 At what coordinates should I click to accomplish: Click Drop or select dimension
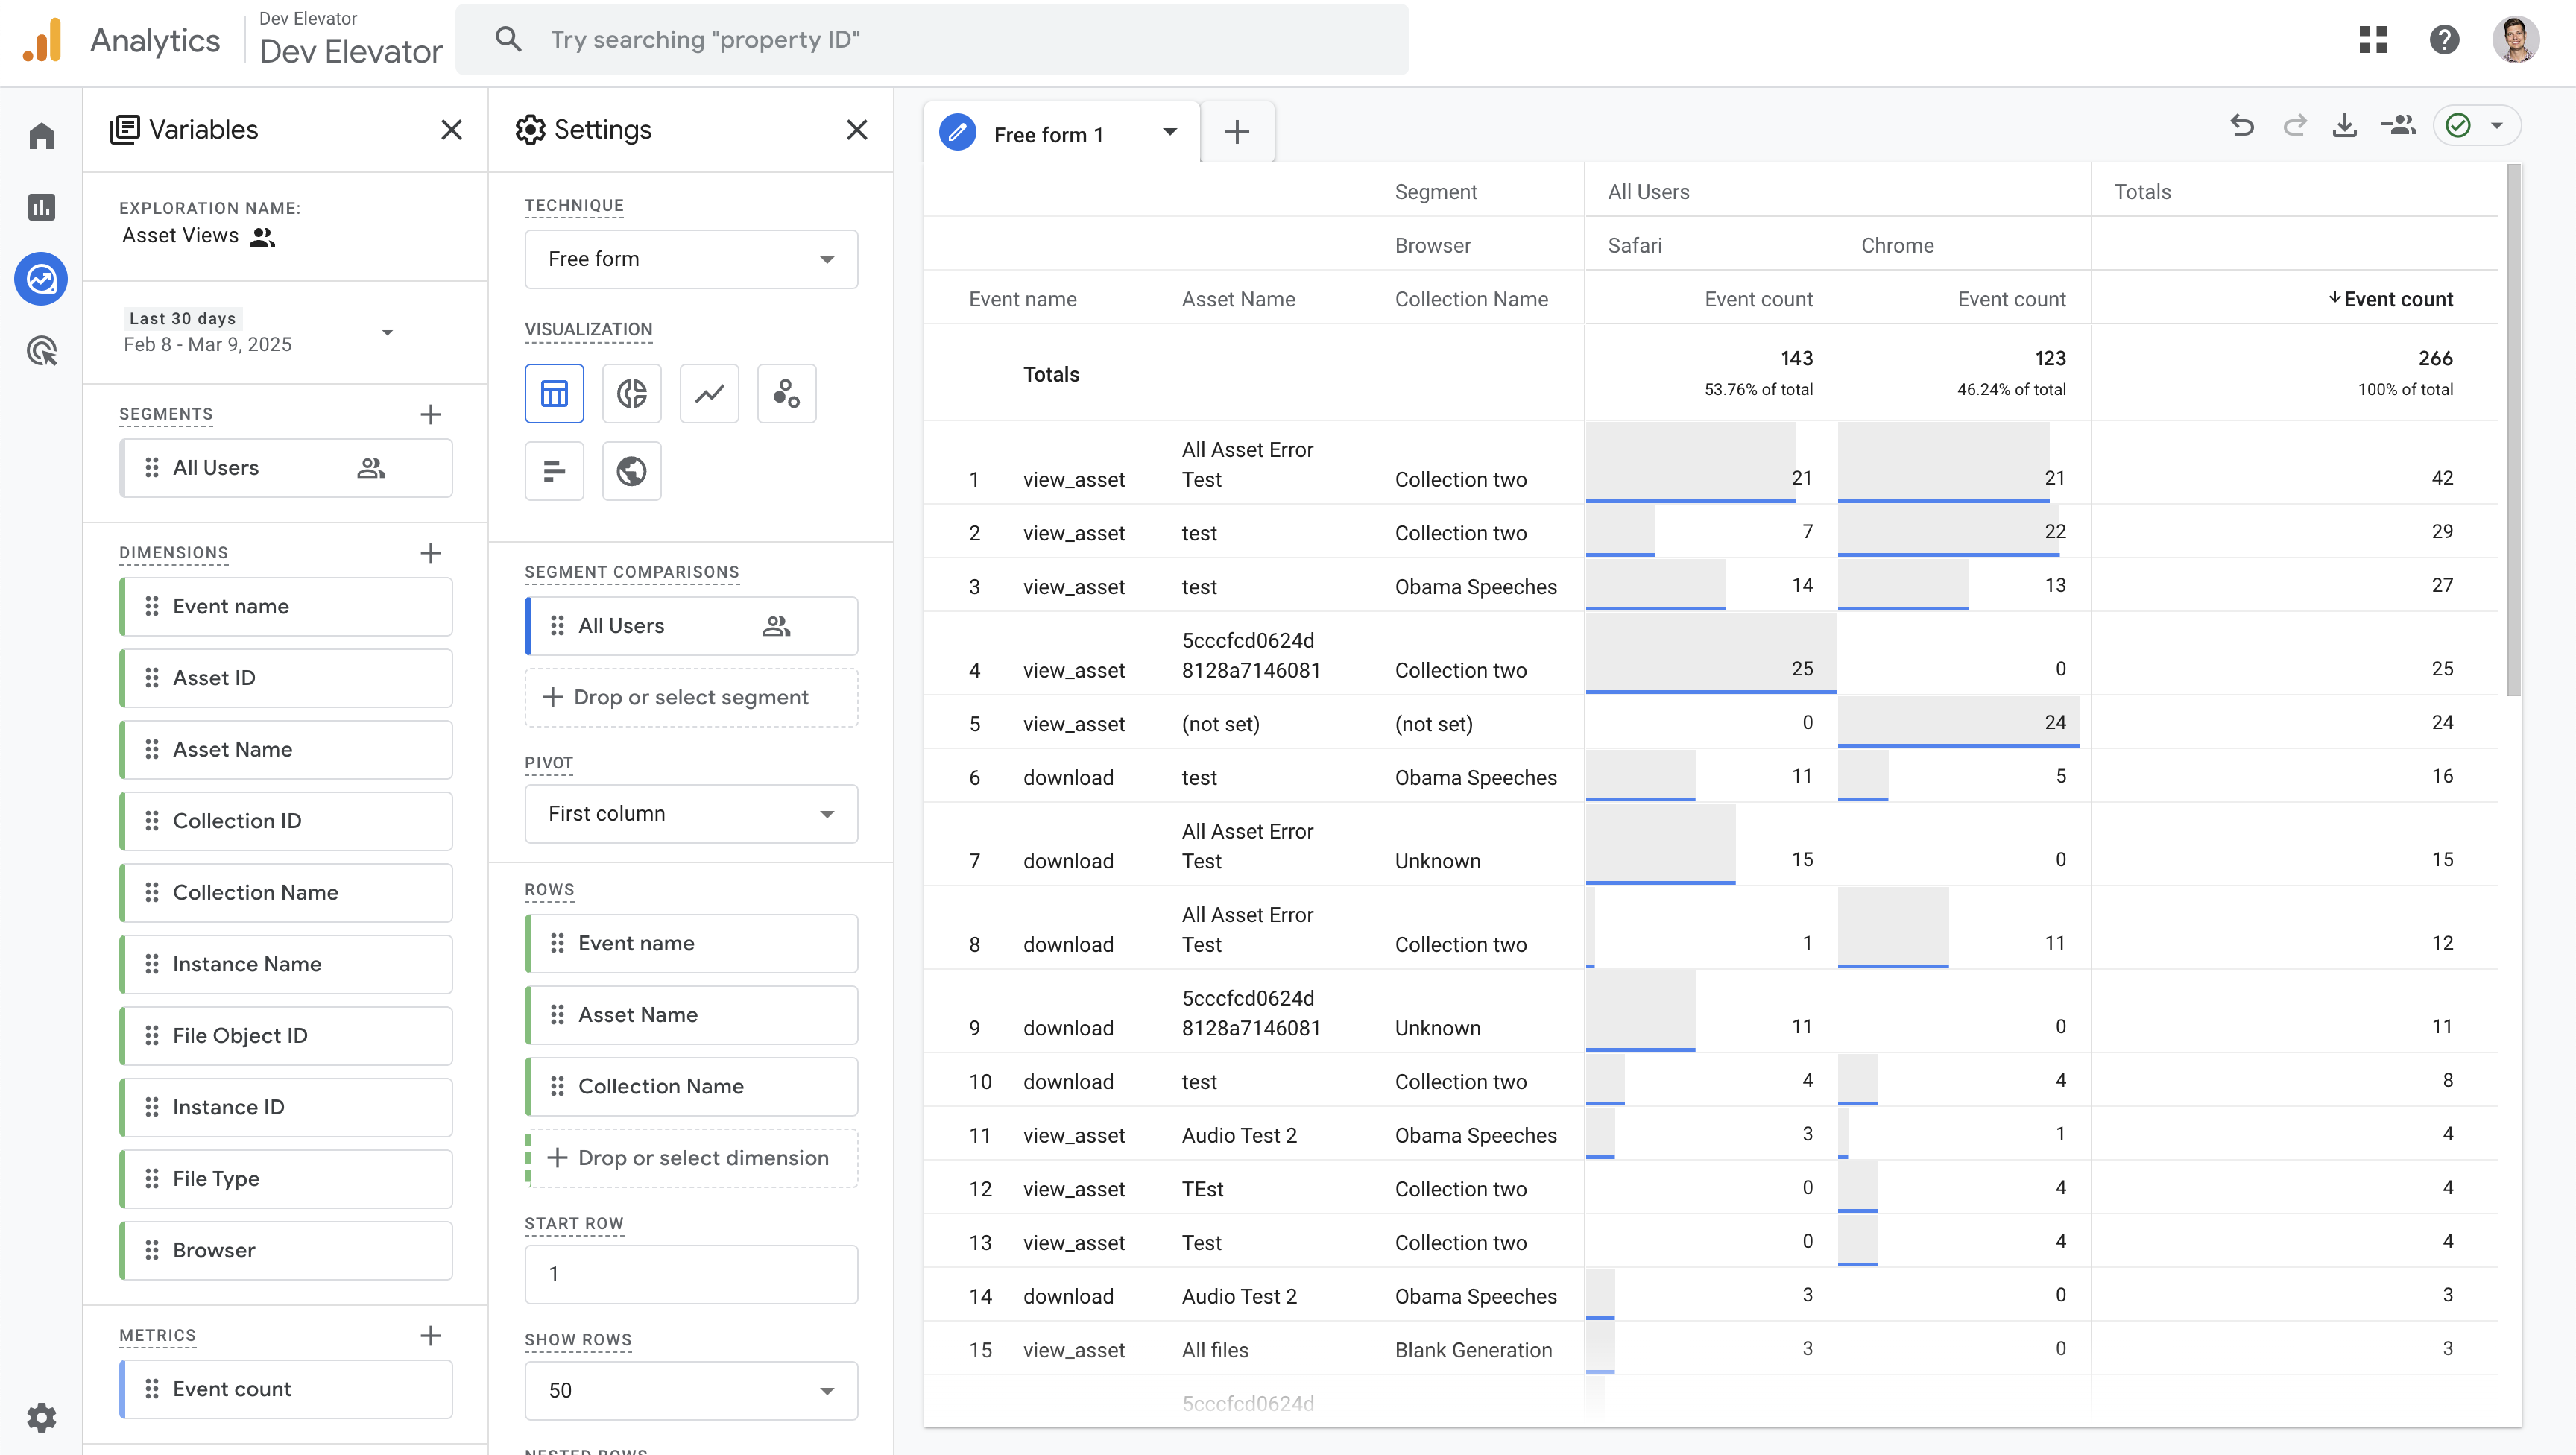click(x=691, y=1158)
